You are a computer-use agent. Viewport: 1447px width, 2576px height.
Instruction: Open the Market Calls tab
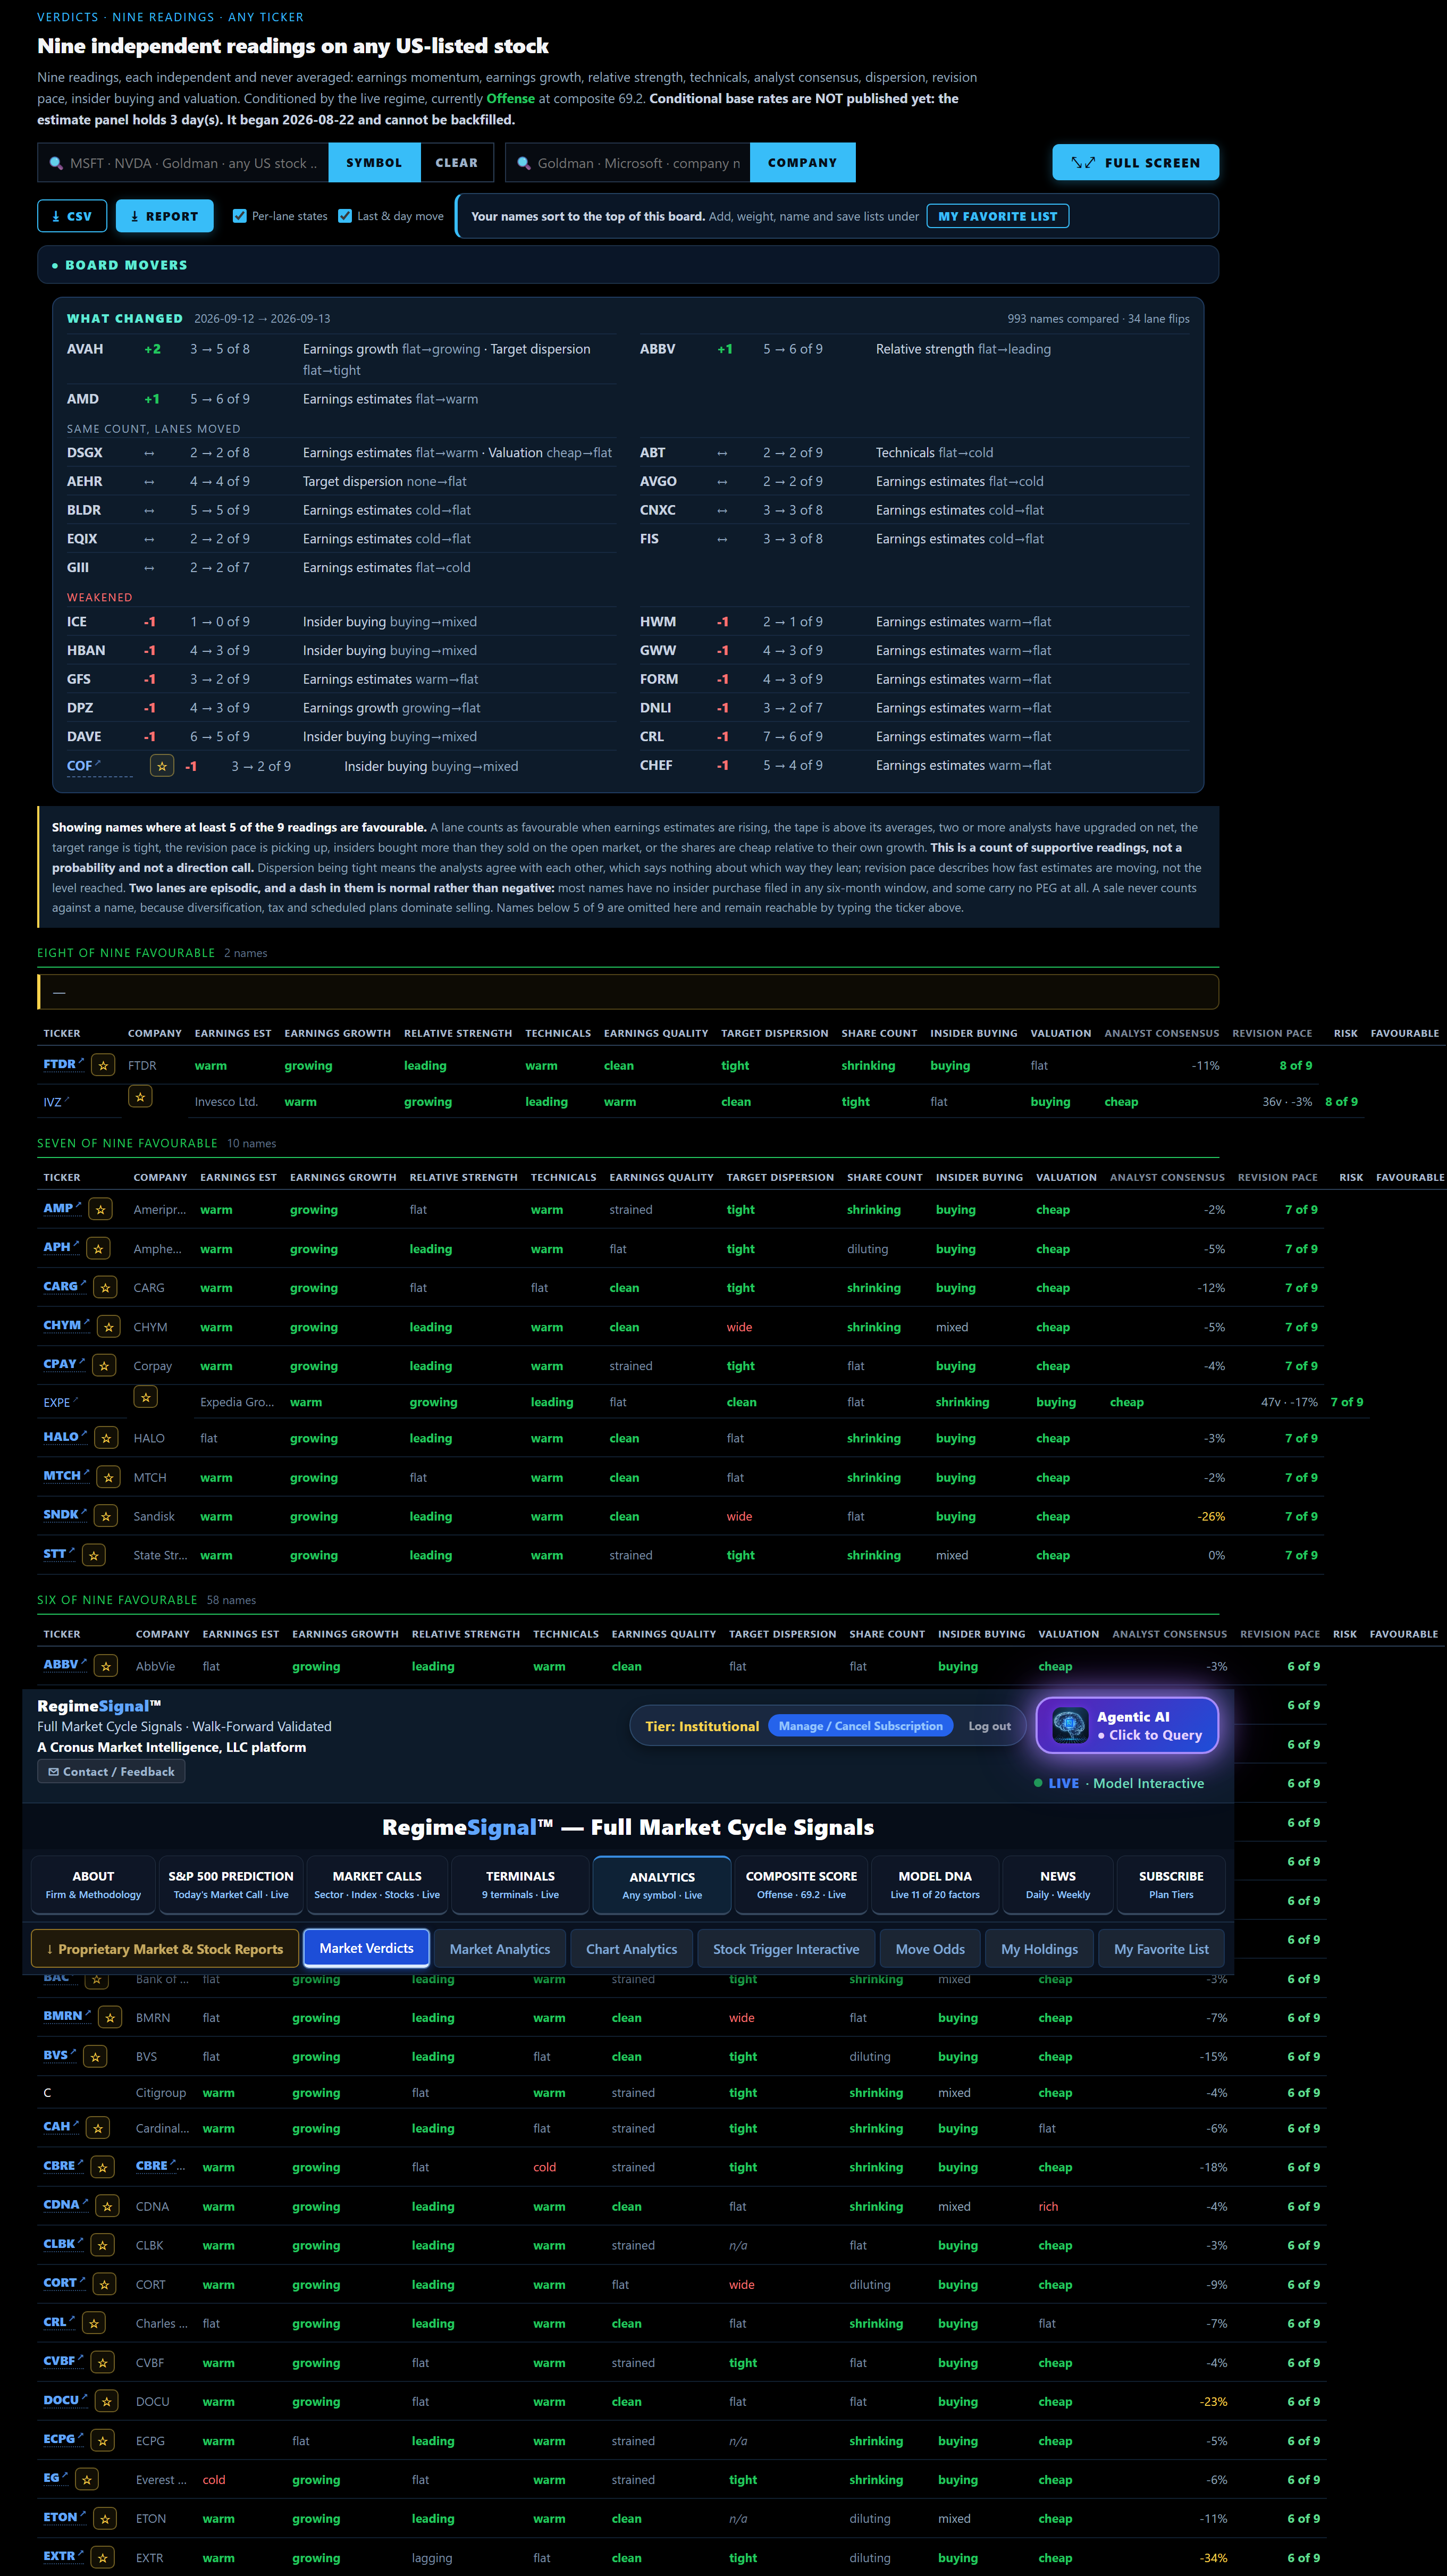tap(377, 1884)
